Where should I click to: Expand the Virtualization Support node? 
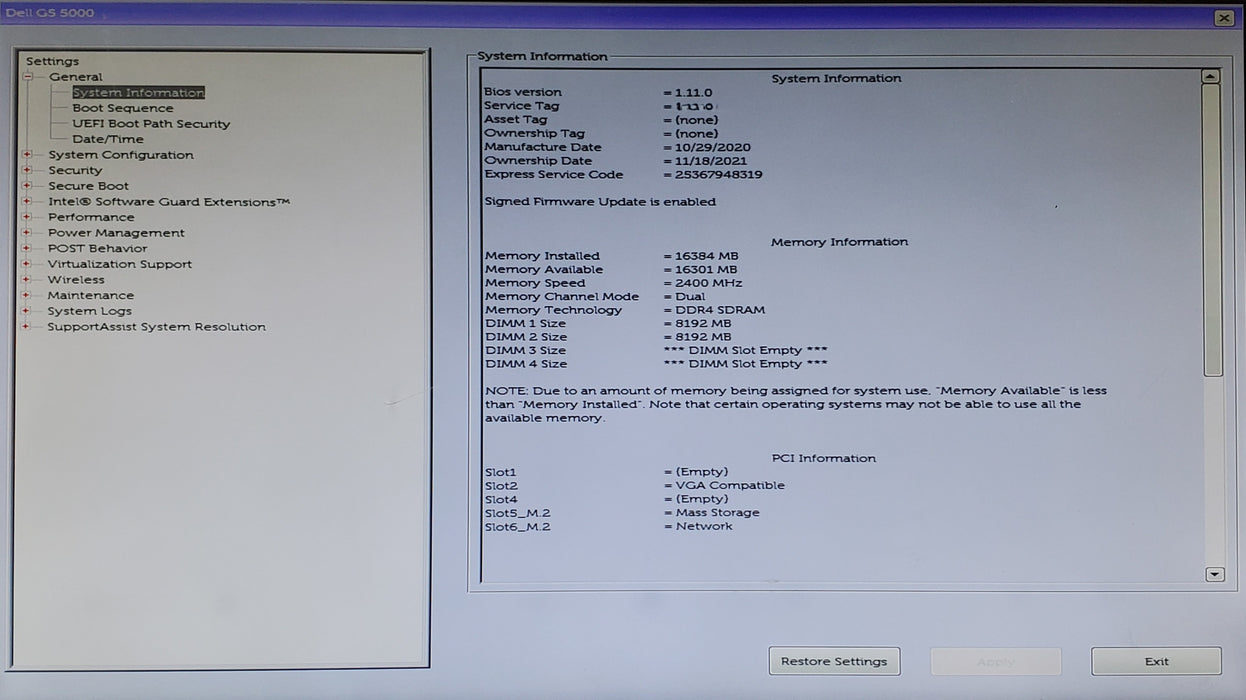click(x=27, y=264)
